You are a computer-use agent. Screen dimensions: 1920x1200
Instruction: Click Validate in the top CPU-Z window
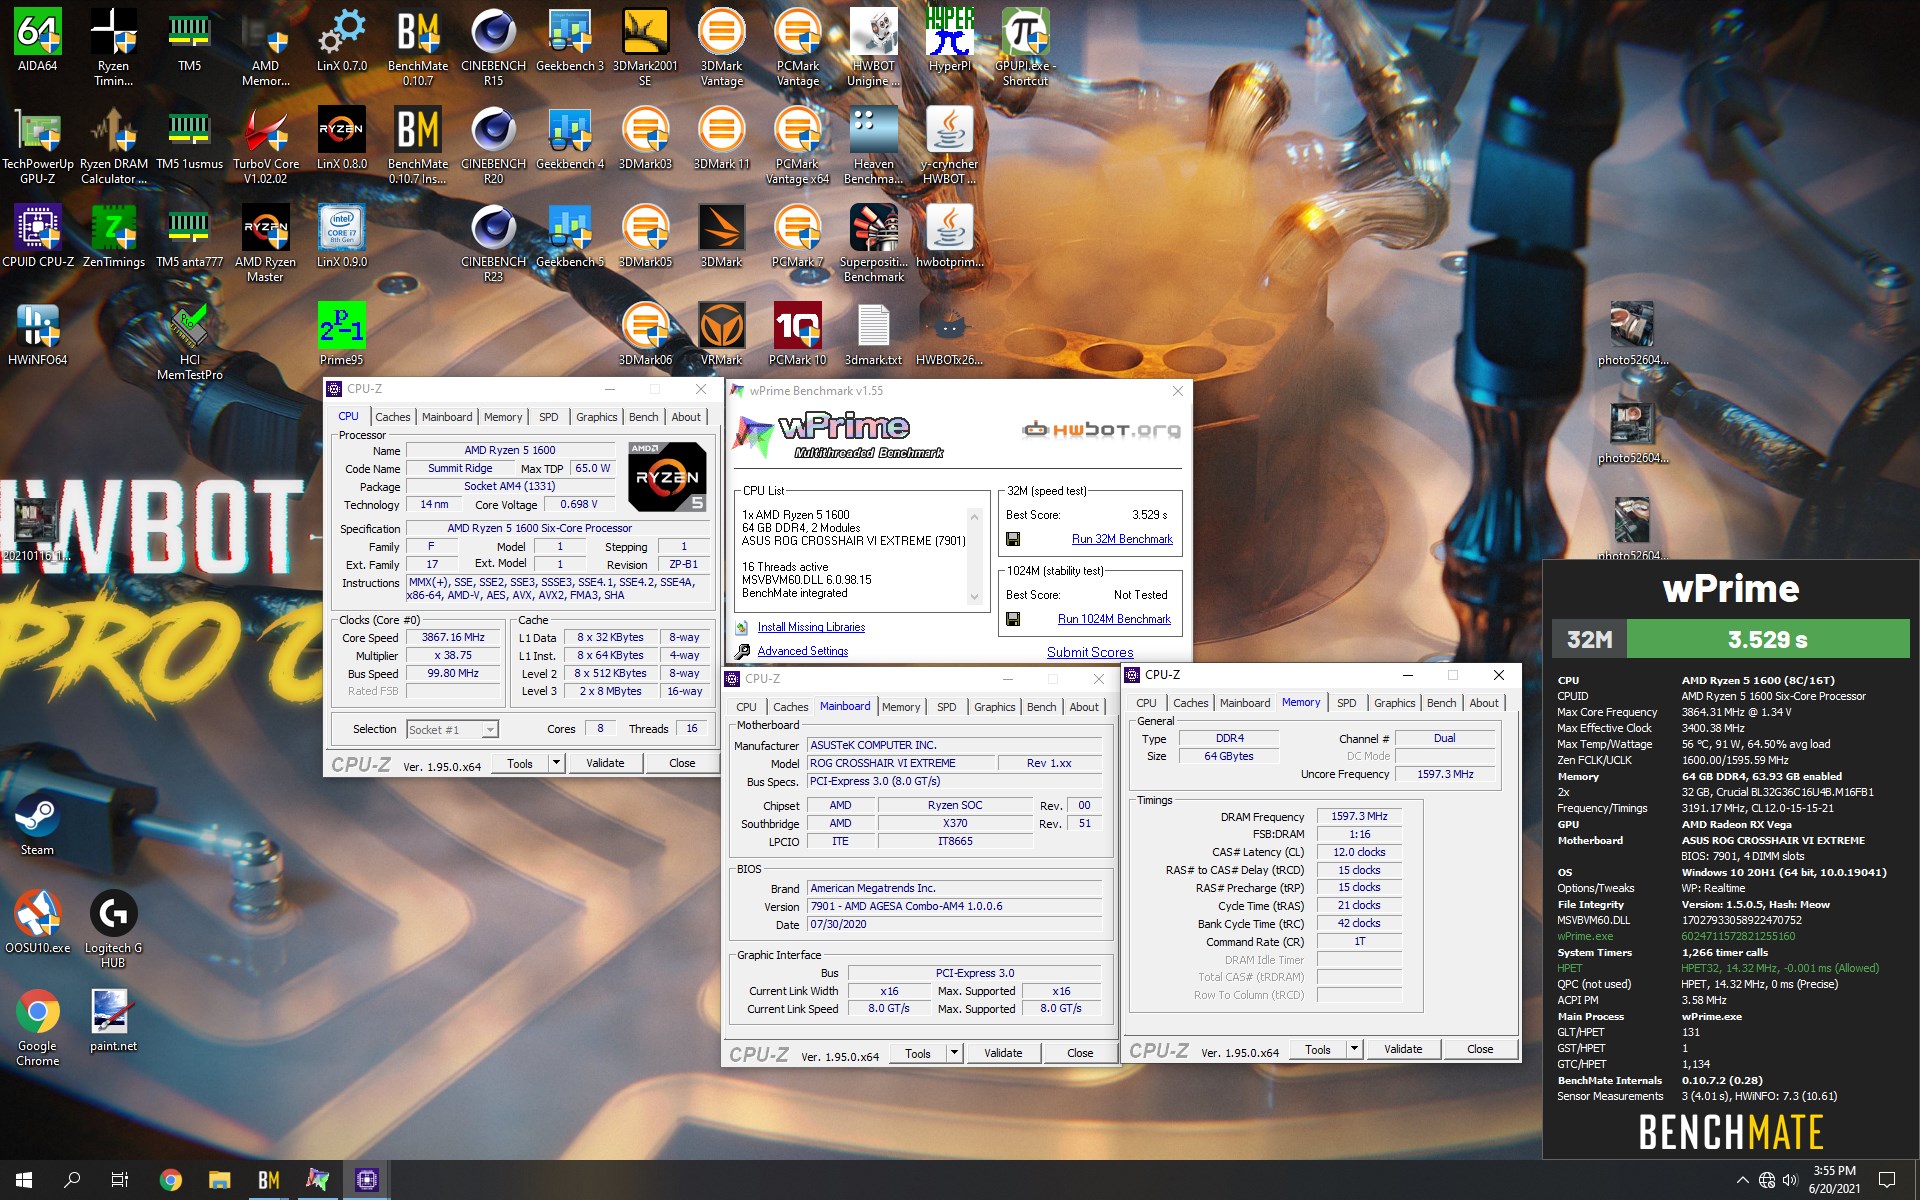[x=605, y=763]
